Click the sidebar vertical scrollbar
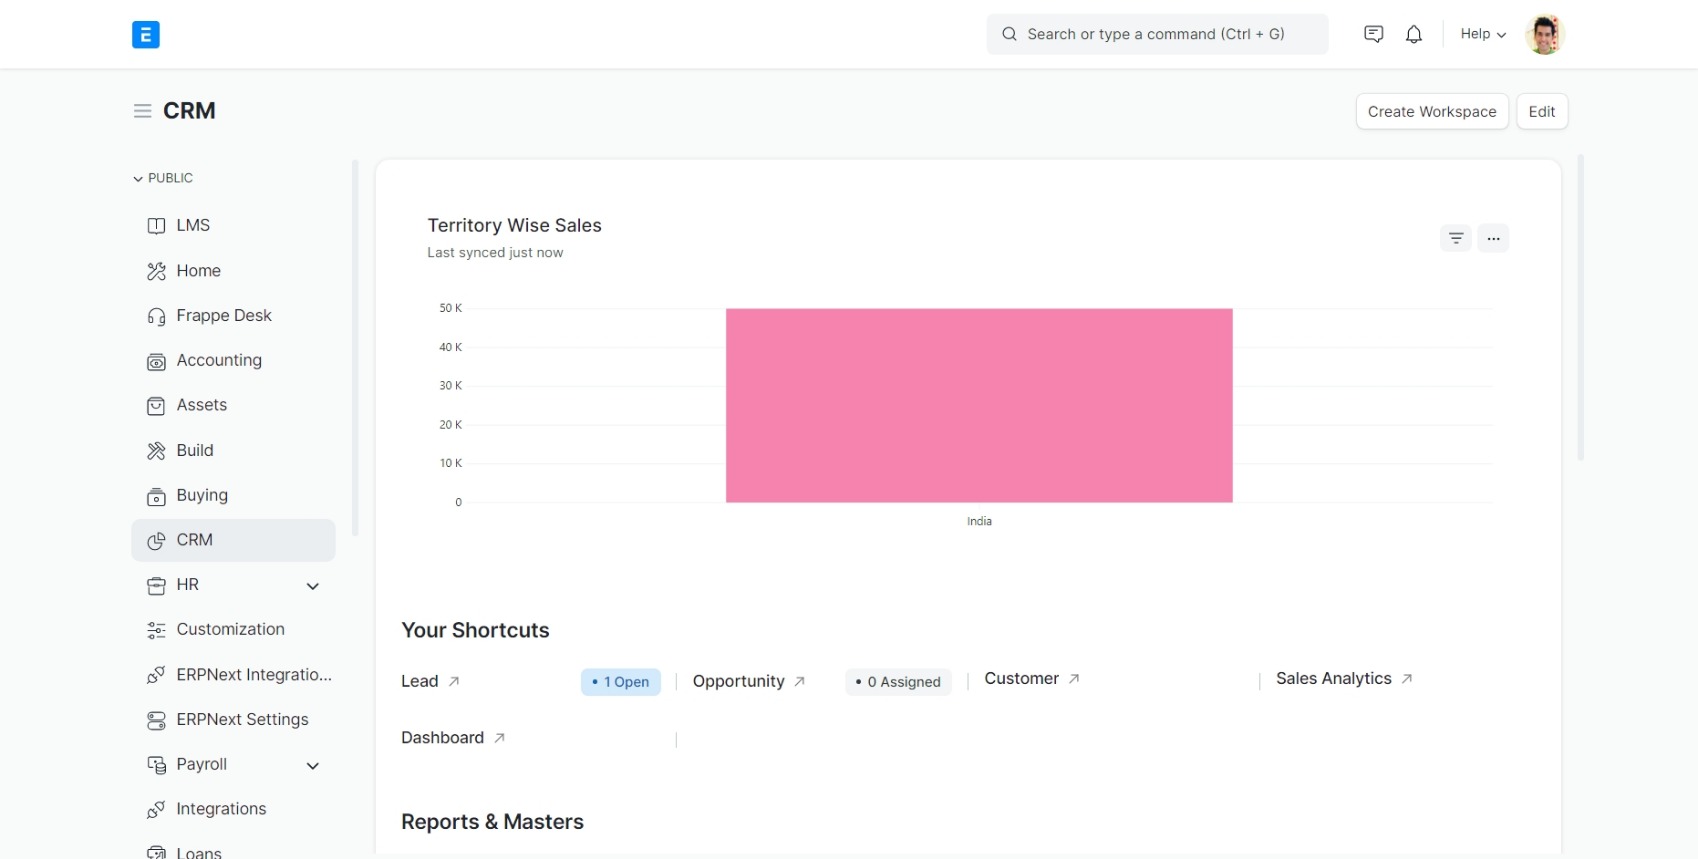The width and height of the screenshot is (1698, 859). [x=355, y=348]
